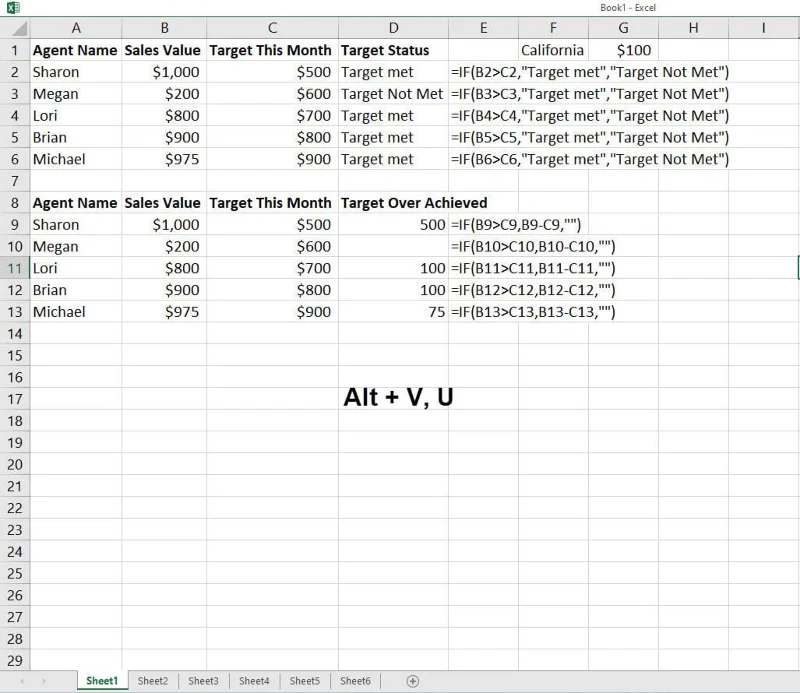Screen dimensions: 800x693
Task: Select column D header
Action: [393, 28]
